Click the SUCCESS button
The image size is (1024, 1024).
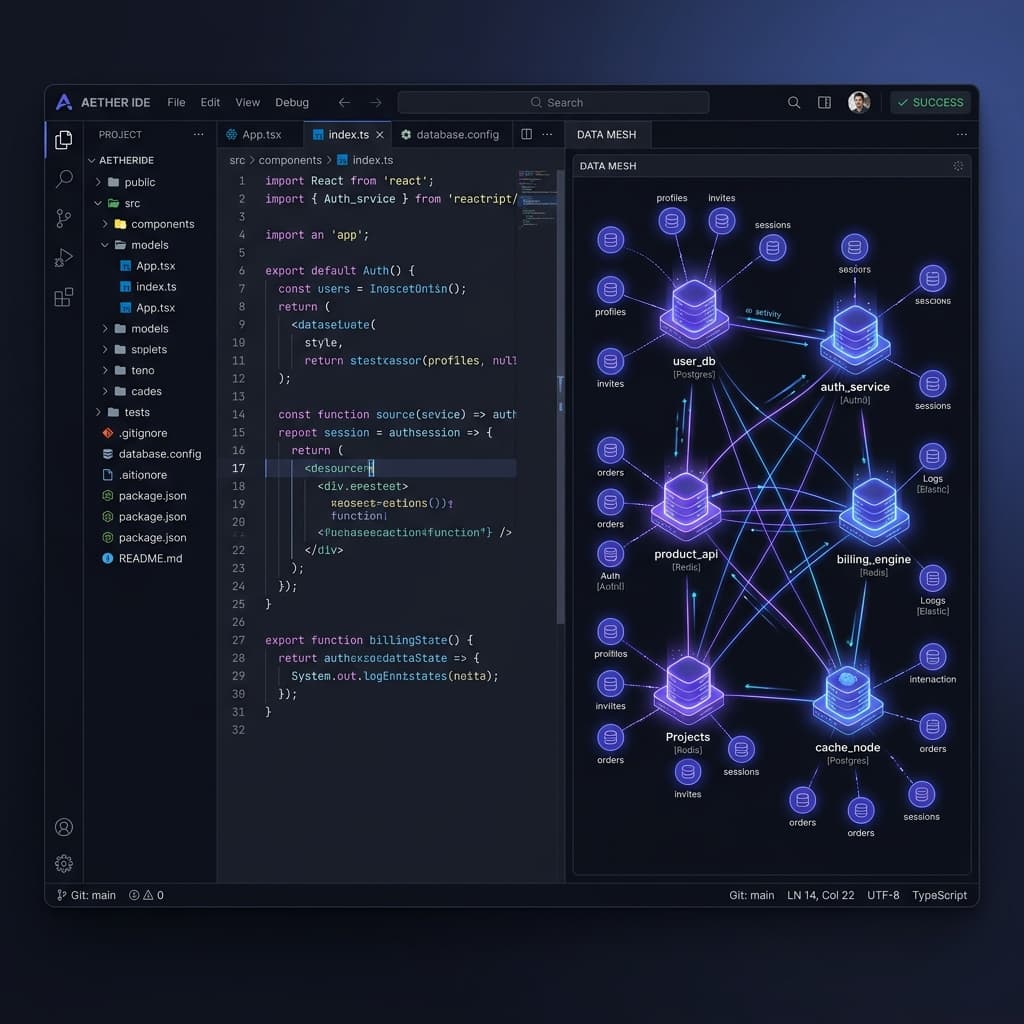(930, 102)
